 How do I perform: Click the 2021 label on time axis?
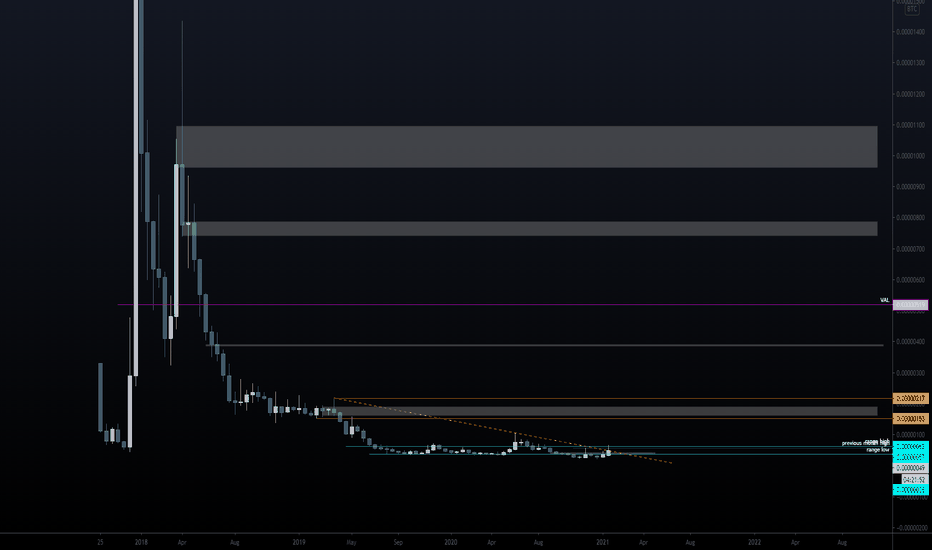tap(603, 542)
